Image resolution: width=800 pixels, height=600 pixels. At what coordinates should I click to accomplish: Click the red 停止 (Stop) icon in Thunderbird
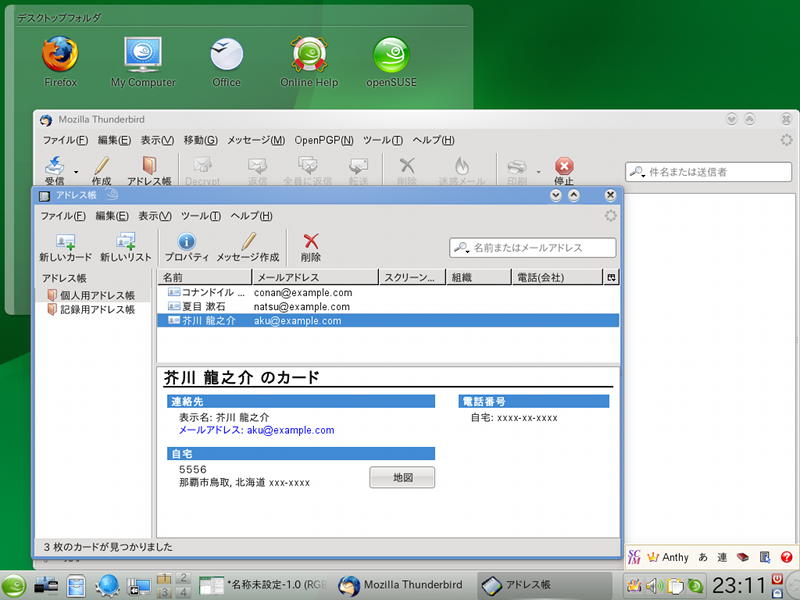coord(564,167)
